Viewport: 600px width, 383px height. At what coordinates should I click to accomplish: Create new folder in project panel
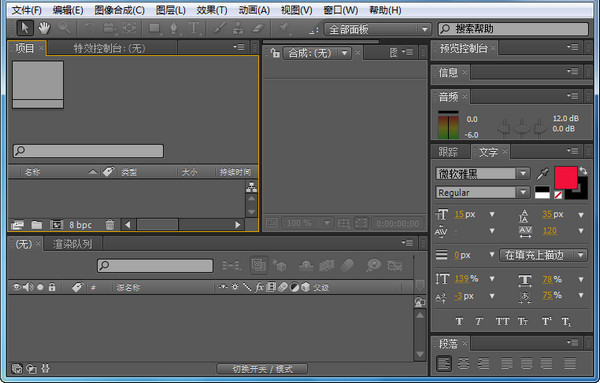point(37,225)
